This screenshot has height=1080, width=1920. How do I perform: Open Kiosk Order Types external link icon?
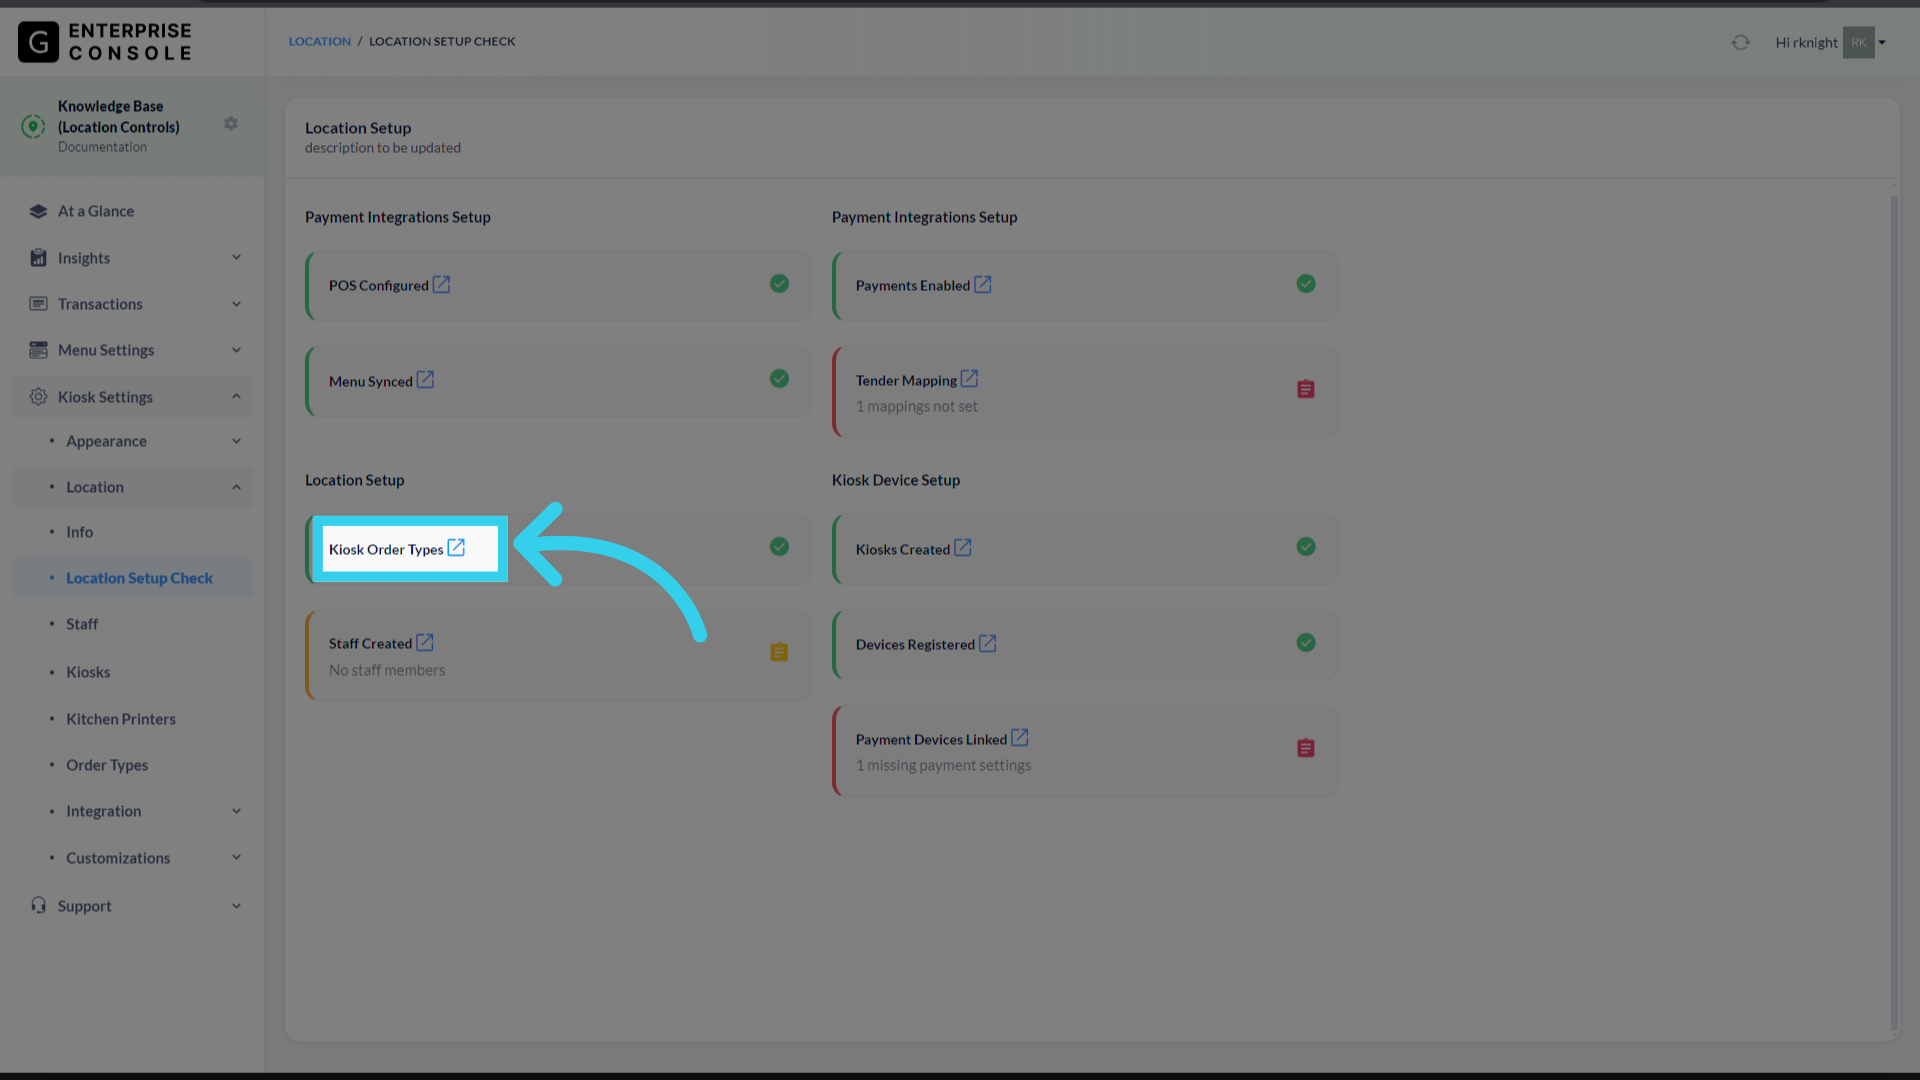456,547
